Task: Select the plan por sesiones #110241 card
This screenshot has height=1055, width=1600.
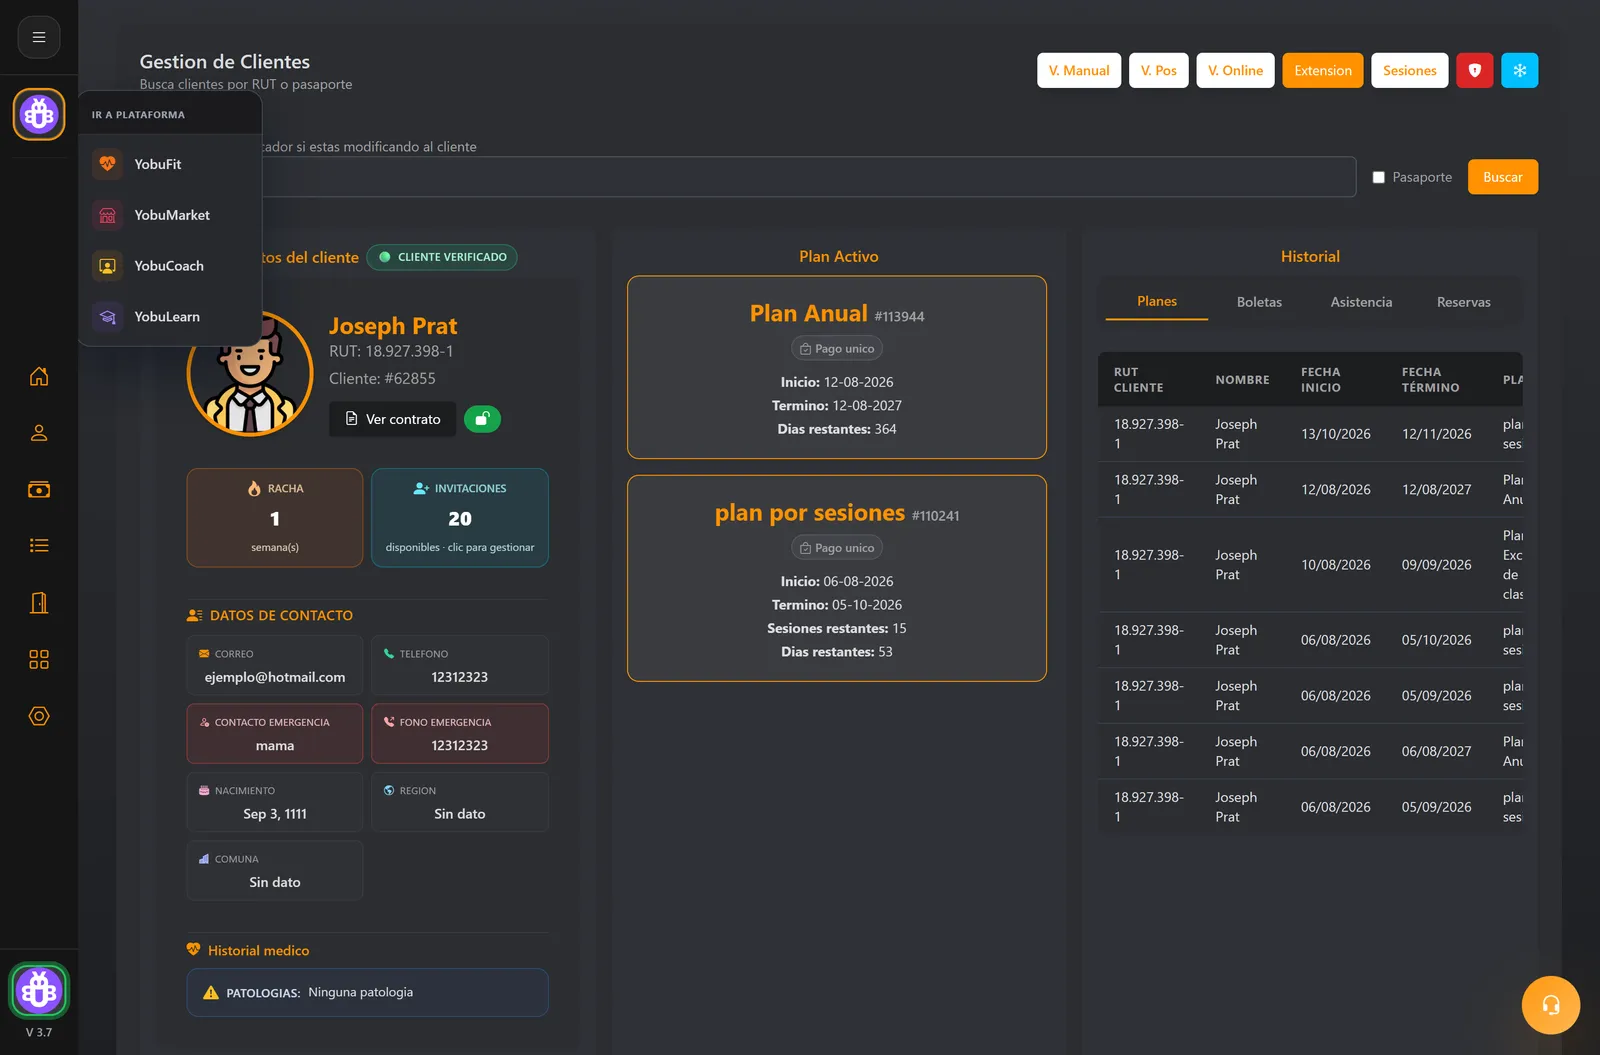Action: tap(837, 578)
